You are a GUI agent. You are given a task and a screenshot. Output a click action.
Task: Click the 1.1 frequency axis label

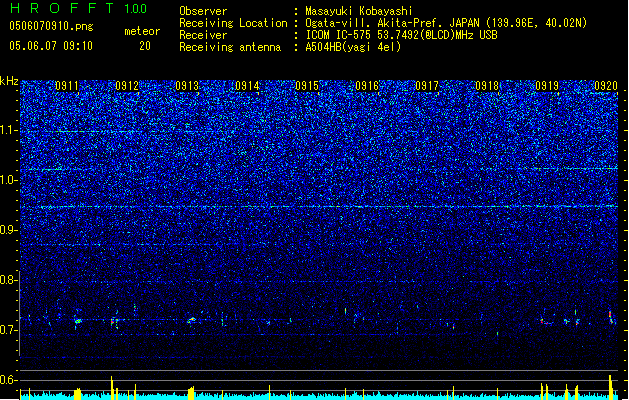[7, 130]
